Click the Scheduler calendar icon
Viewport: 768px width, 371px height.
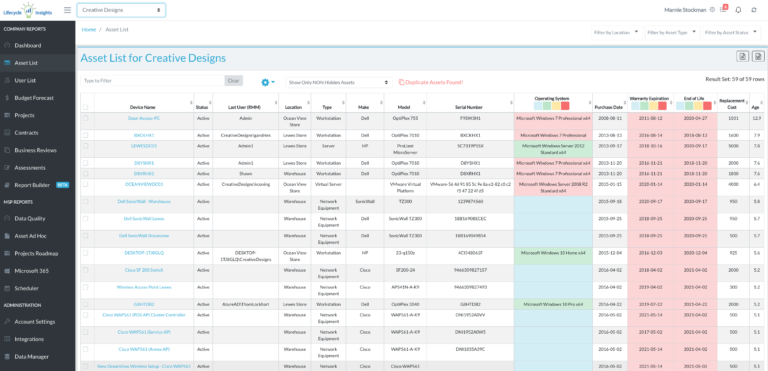7,289
